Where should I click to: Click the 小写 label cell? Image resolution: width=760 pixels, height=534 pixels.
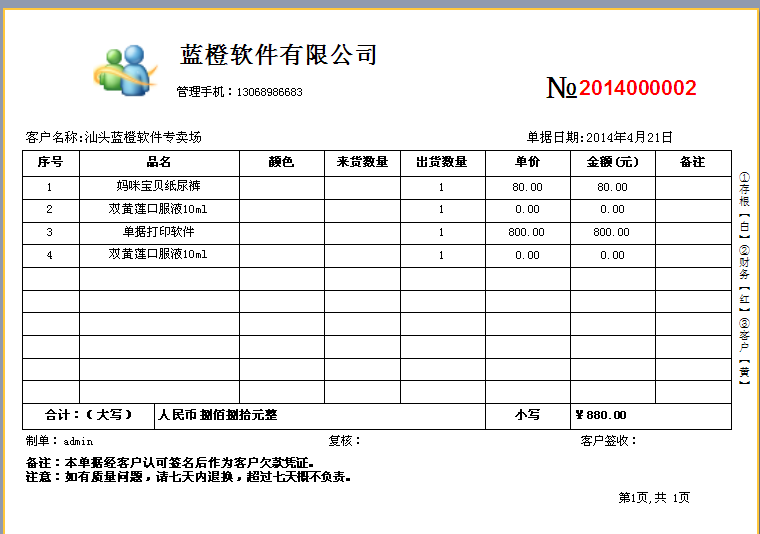[527, 416]
